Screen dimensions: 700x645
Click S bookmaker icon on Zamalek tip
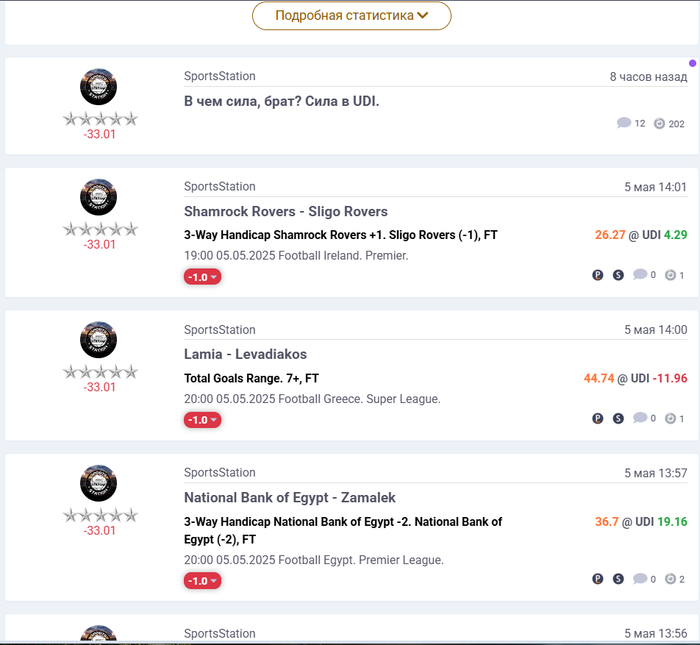tap(618, 579)
